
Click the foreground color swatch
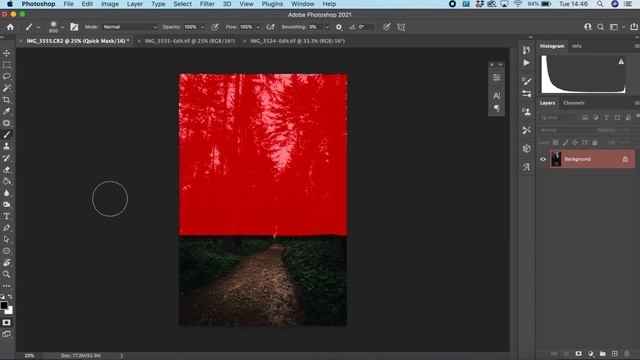[x=4, y=305]
